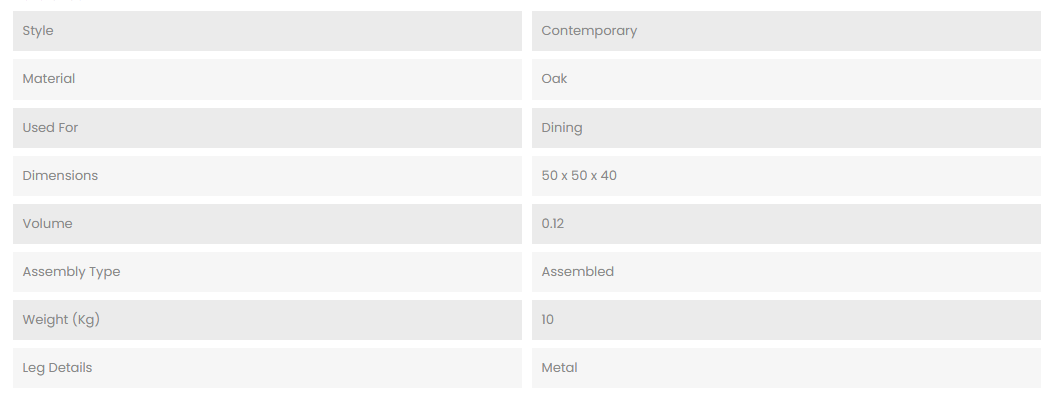Click the word "Details" in Leg Details

(x=70, y=368)
